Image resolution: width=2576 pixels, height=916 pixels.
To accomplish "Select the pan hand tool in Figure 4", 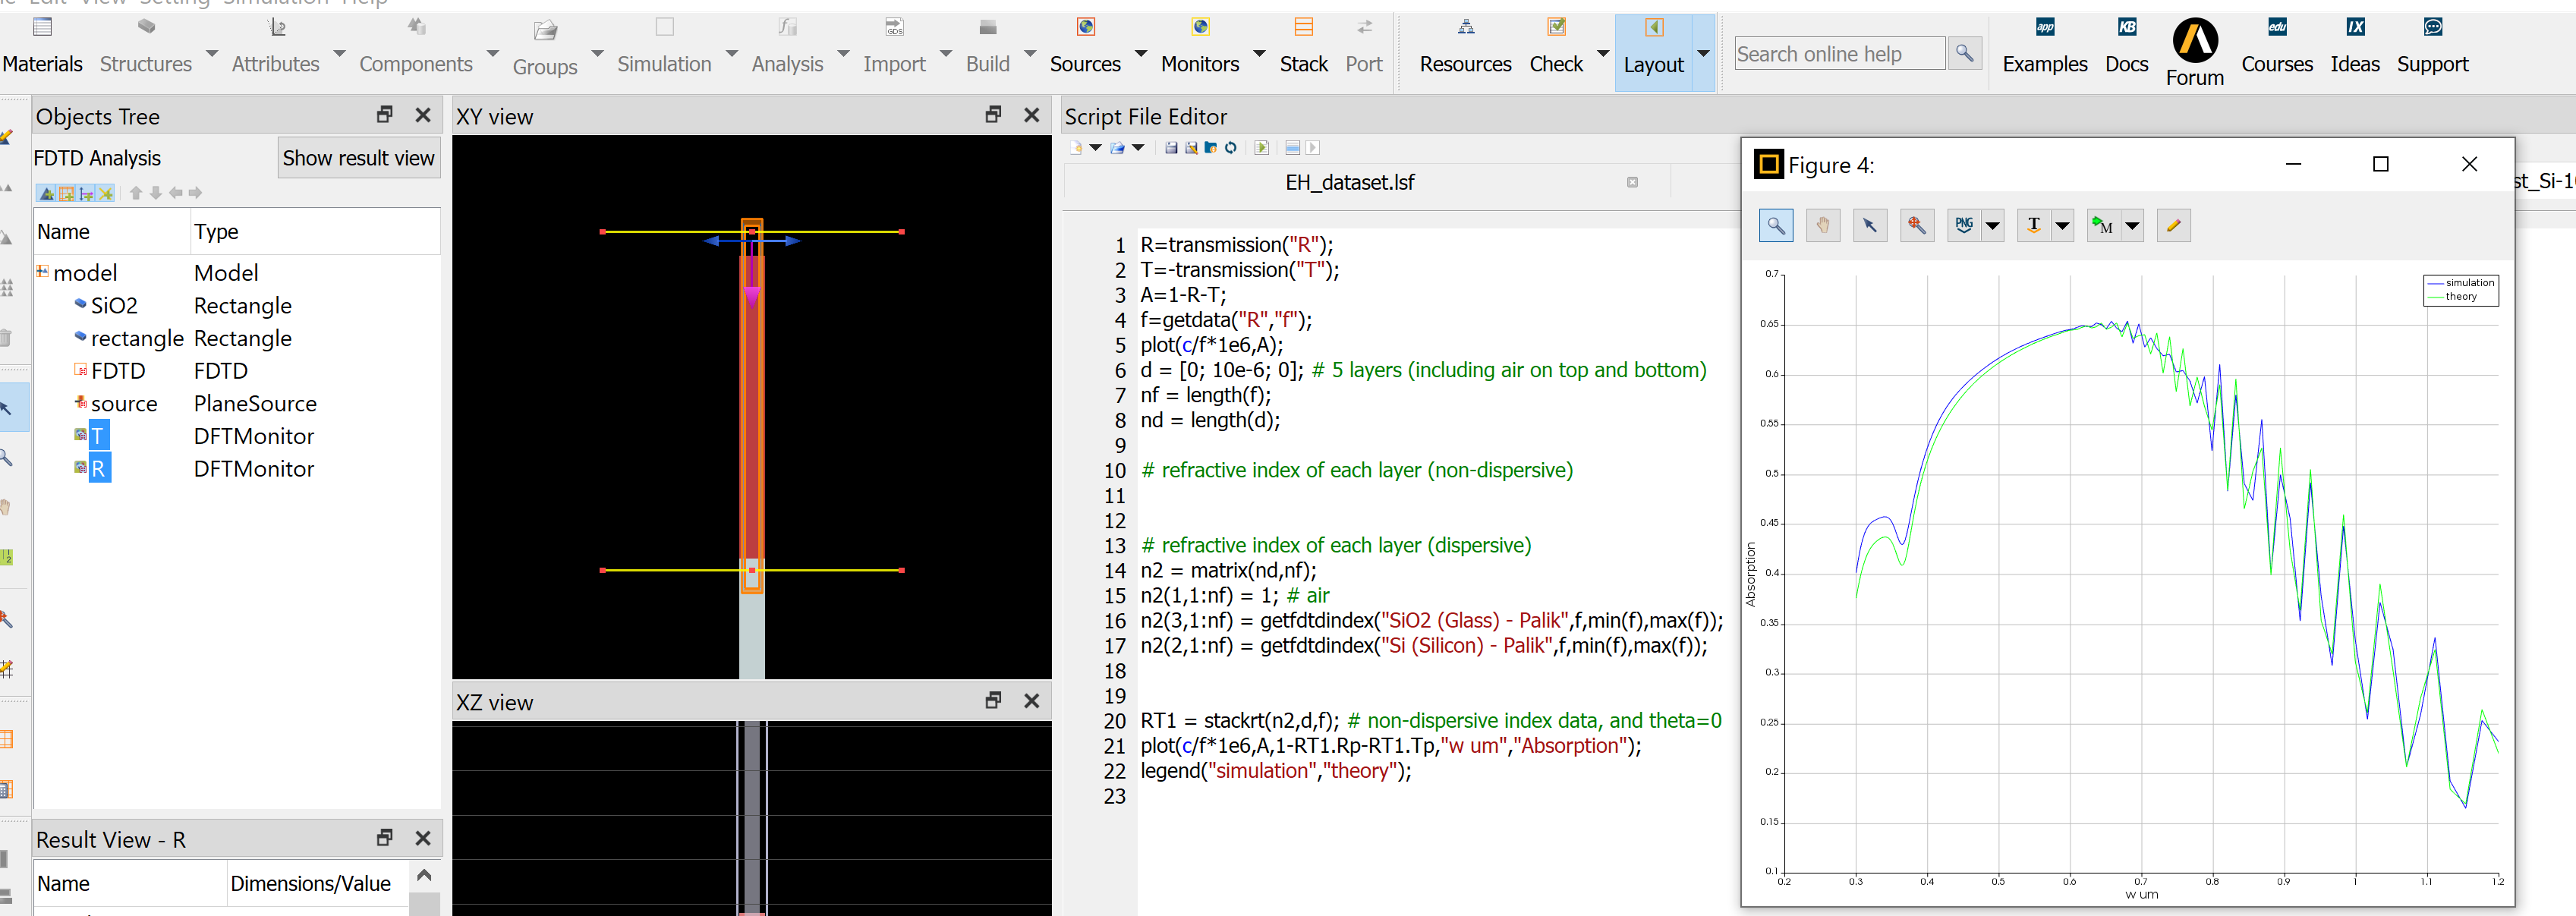I will [1822, 226].
